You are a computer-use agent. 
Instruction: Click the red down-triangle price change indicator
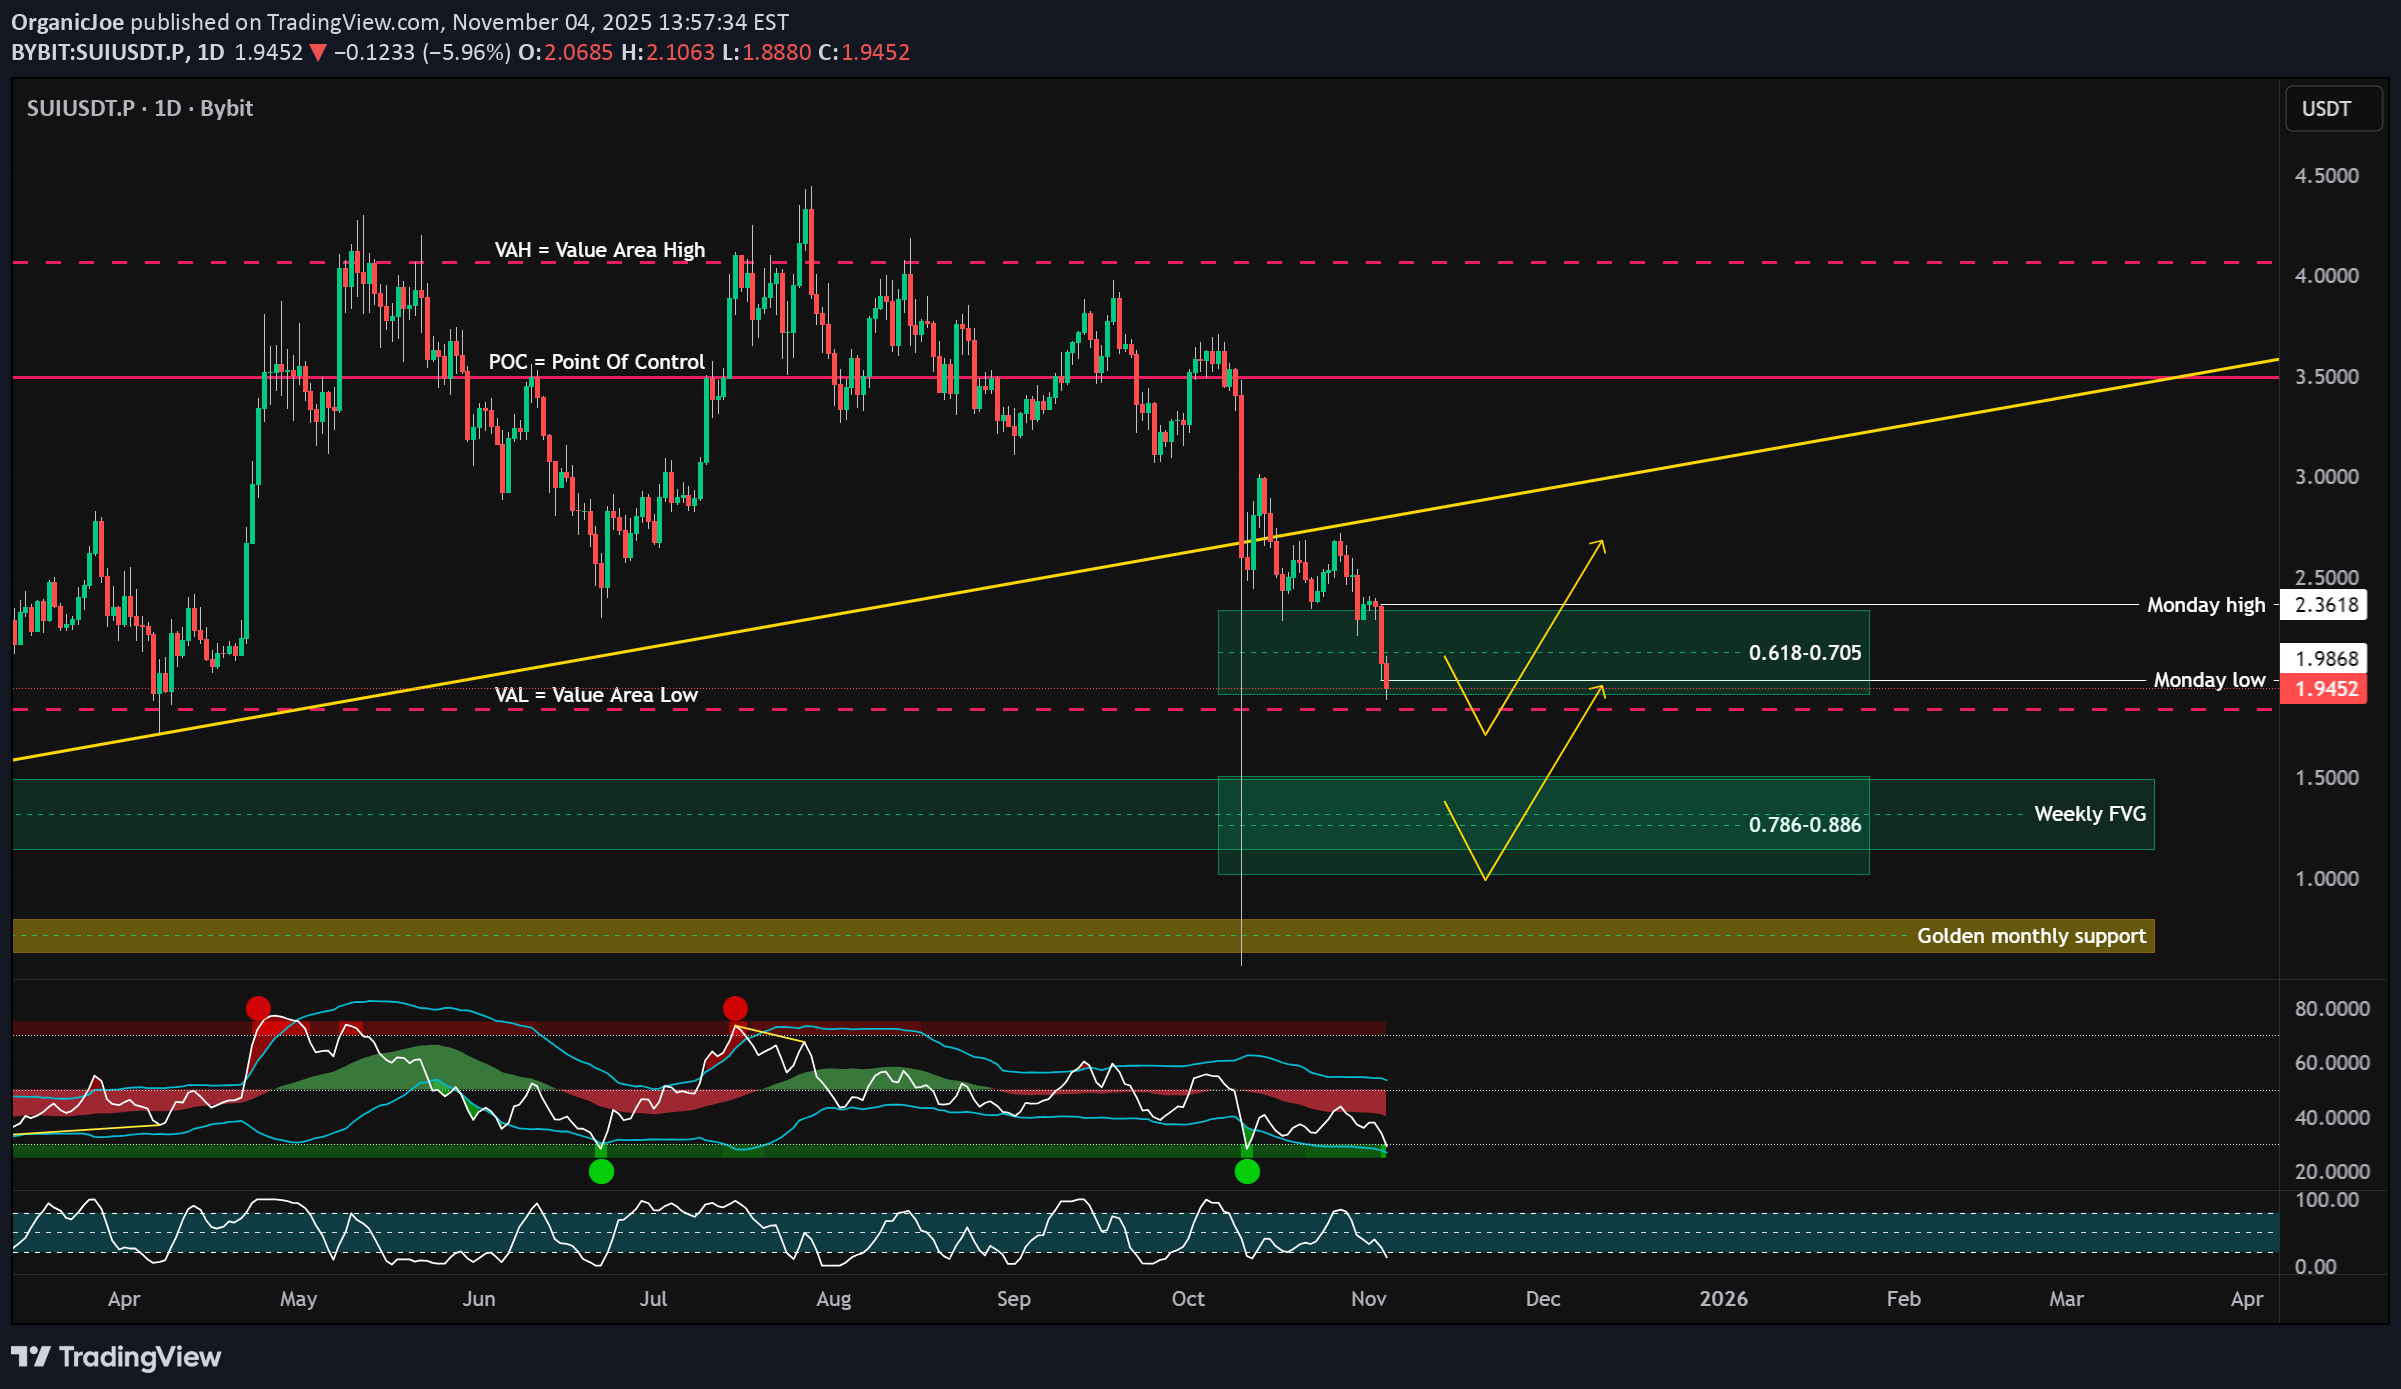(x=317, y=53)
